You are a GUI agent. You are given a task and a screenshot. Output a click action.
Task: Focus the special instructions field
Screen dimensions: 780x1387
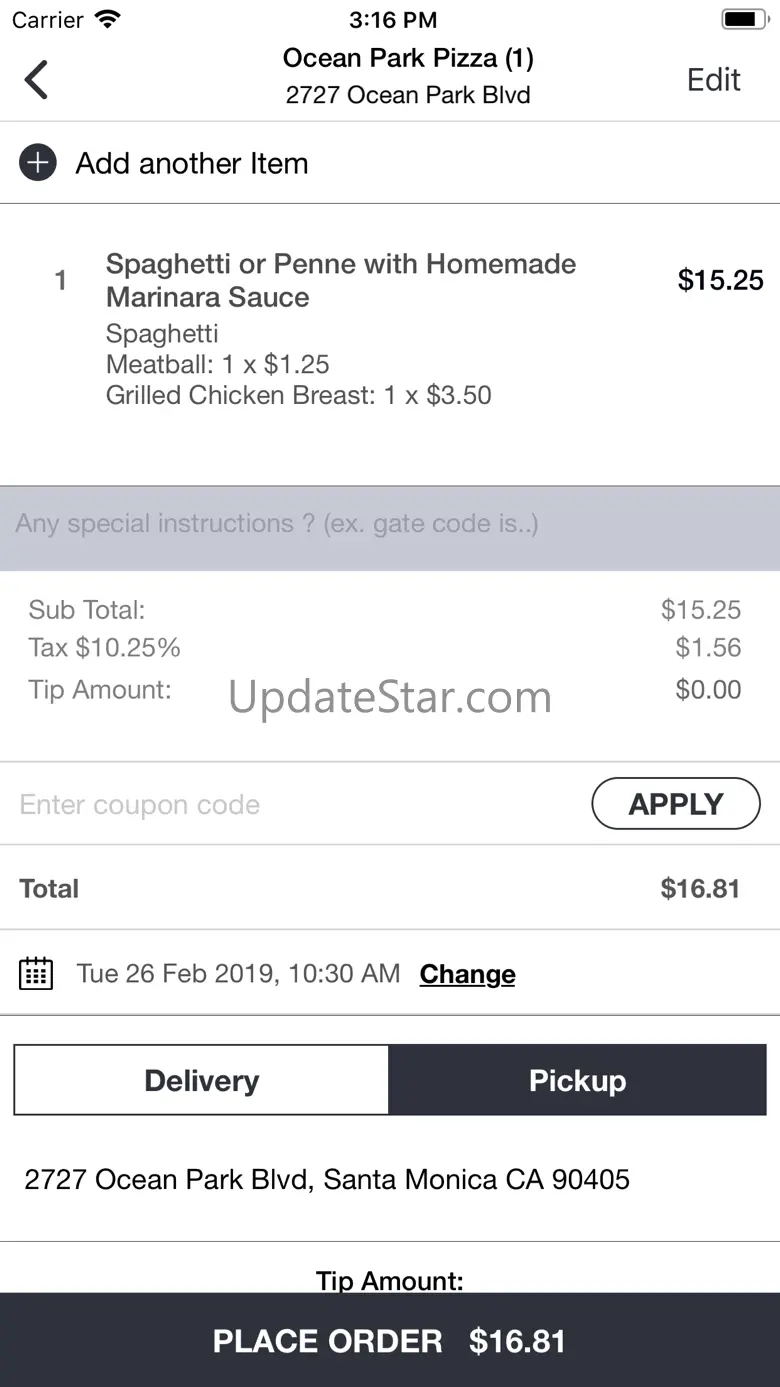[390, 524]
